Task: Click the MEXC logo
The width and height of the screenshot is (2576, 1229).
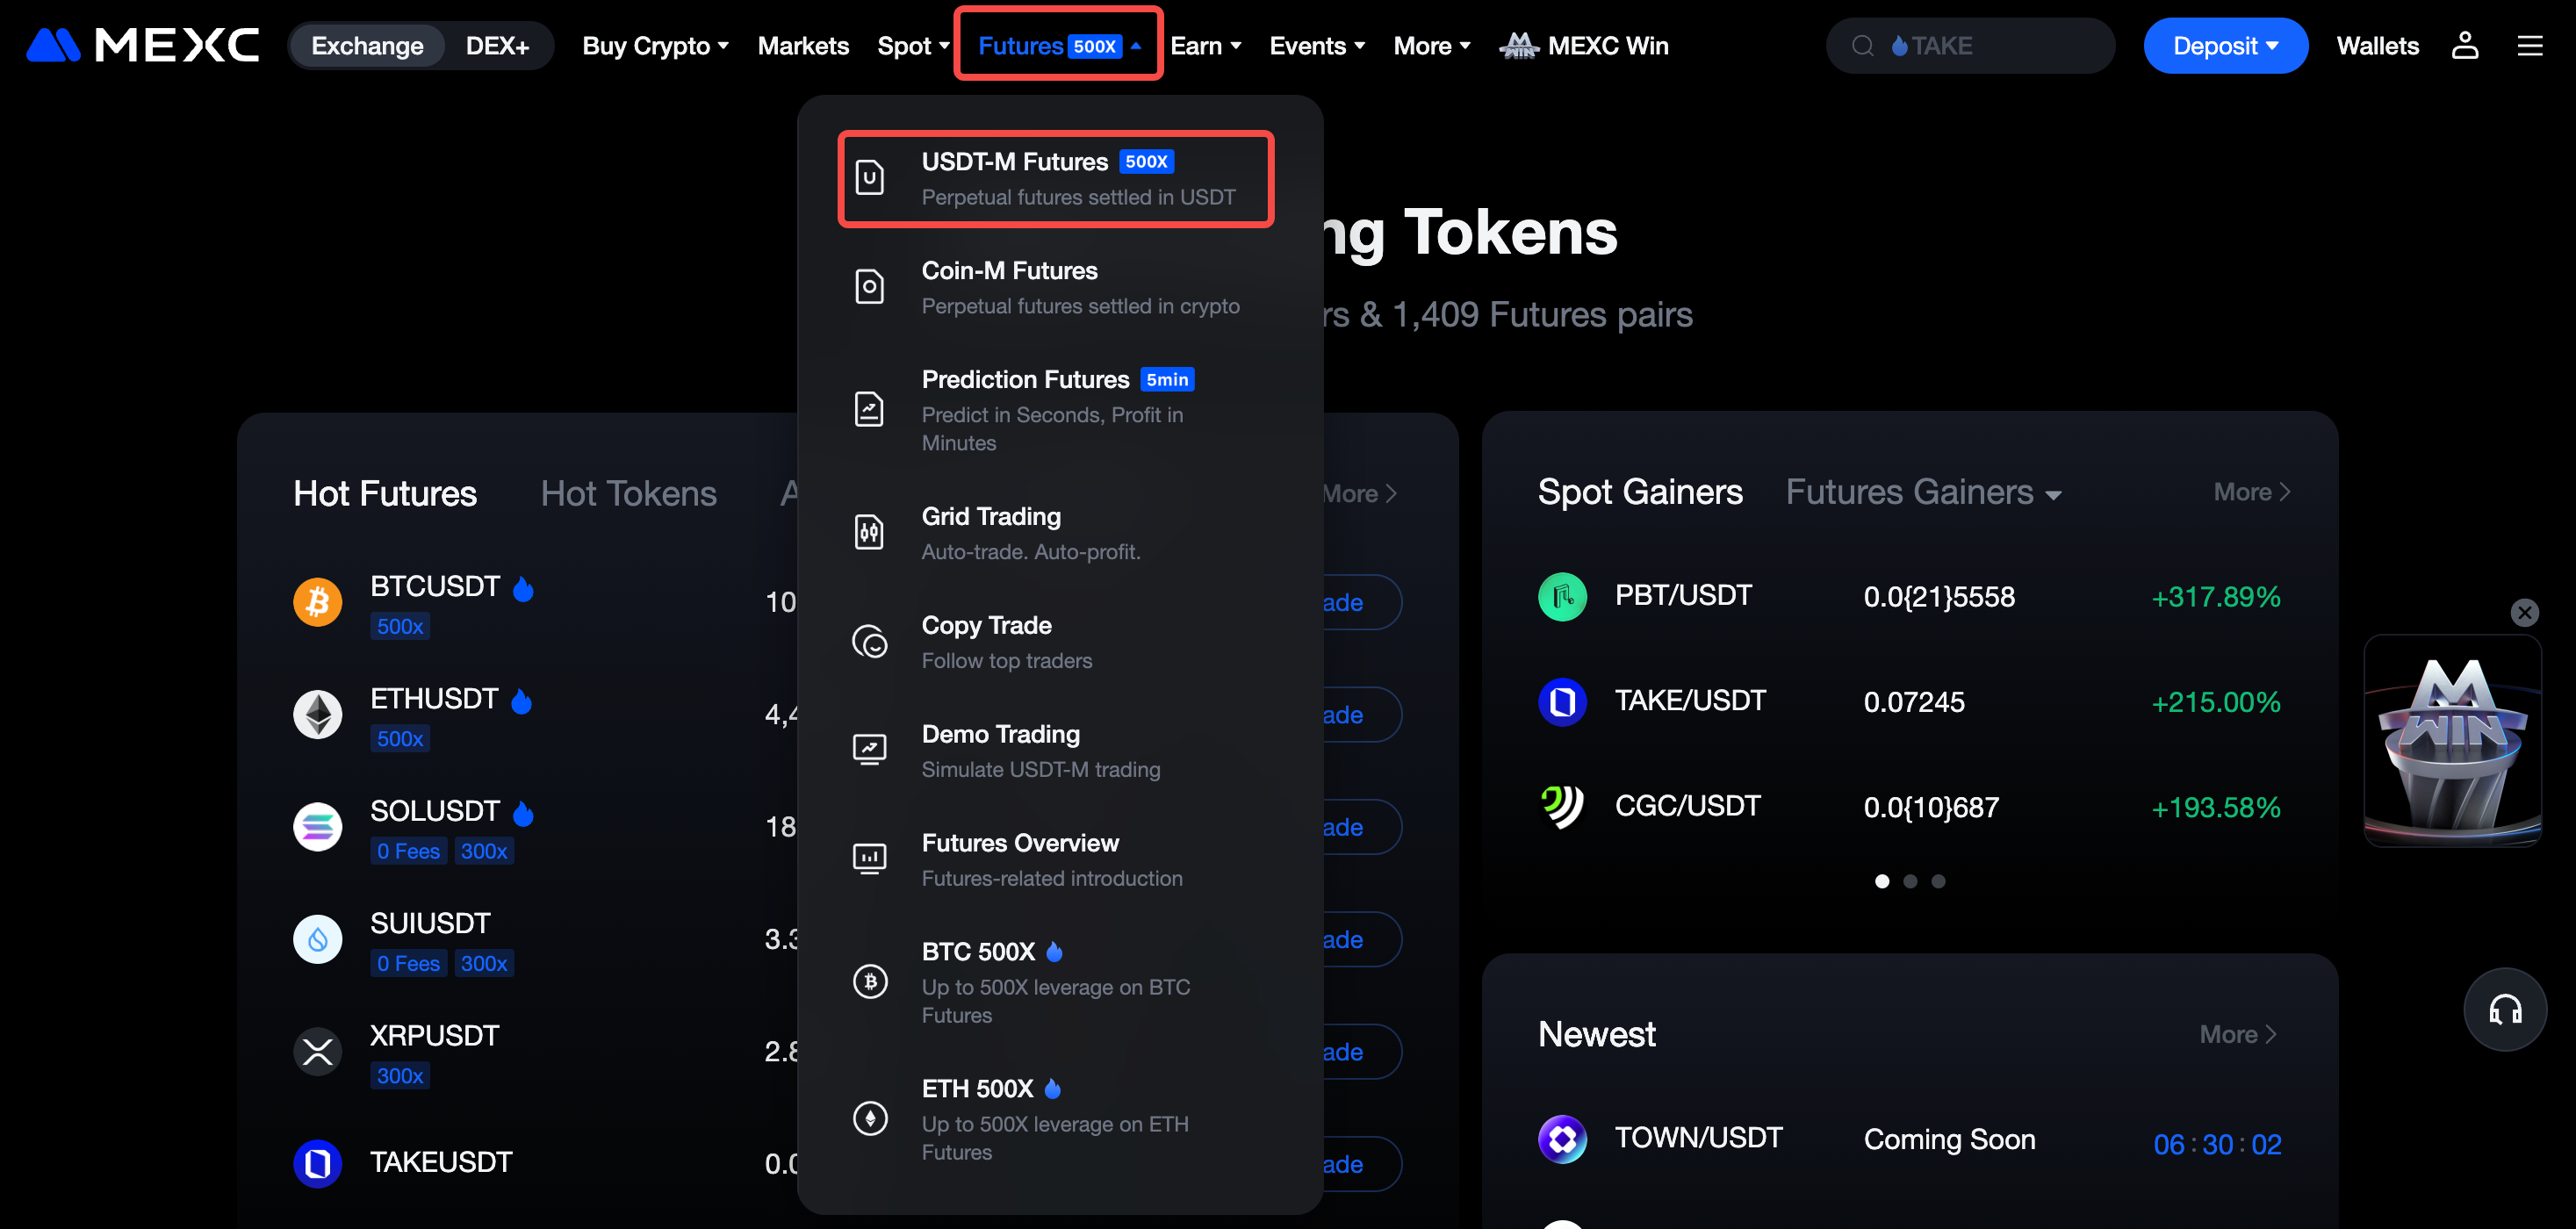Action: click(142, 46)
